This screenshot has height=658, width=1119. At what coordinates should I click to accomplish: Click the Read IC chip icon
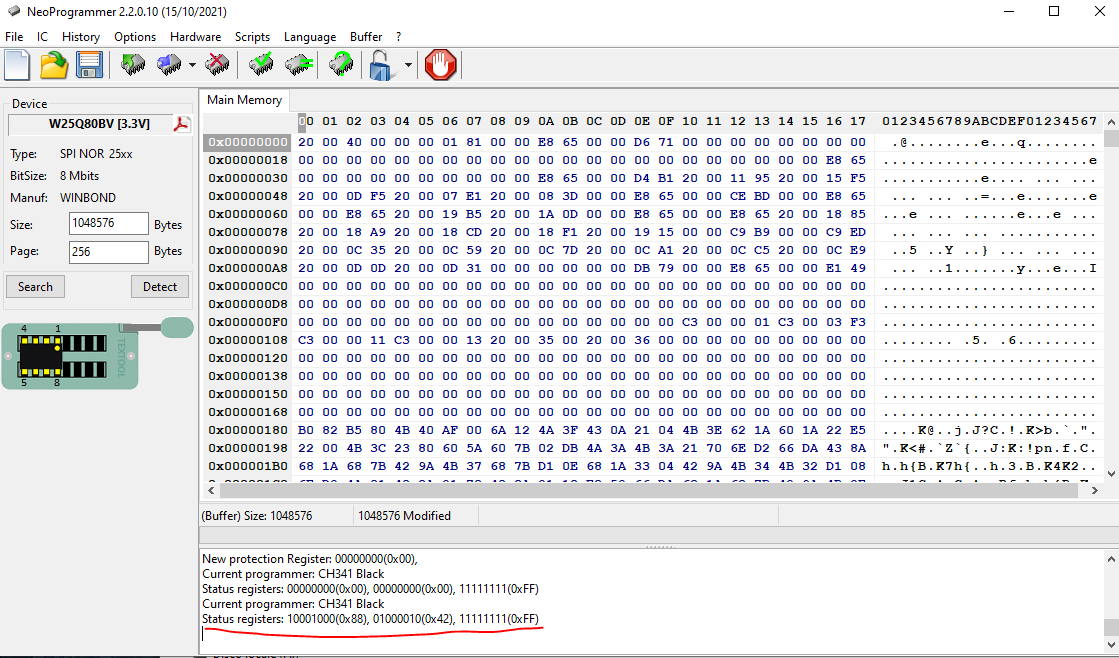(x=133, y=66)
